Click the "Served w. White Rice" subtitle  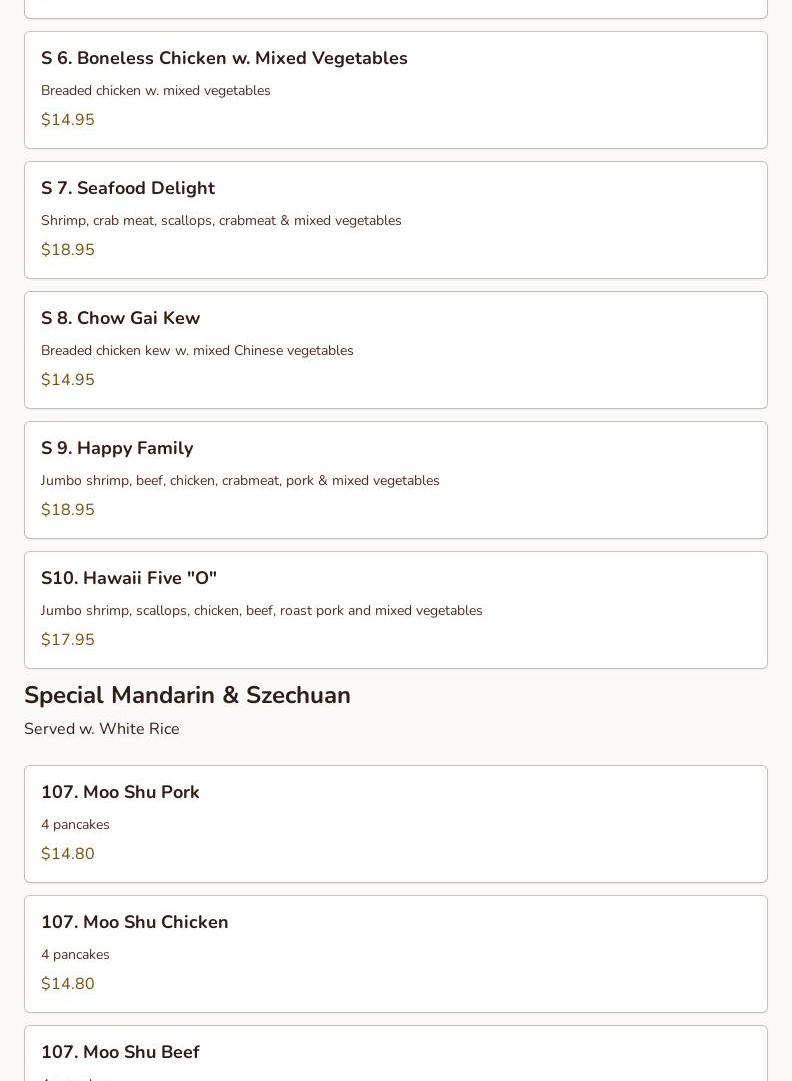(102, 729)
